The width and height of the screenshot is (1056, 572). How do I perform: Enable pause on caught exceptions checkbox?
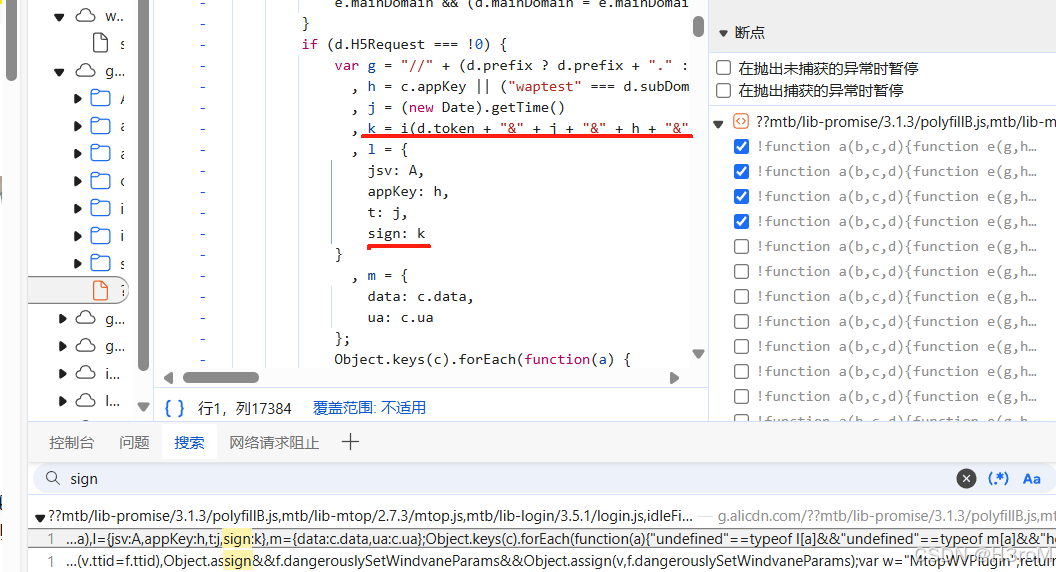pyautogui.click(x=723, y=90)
